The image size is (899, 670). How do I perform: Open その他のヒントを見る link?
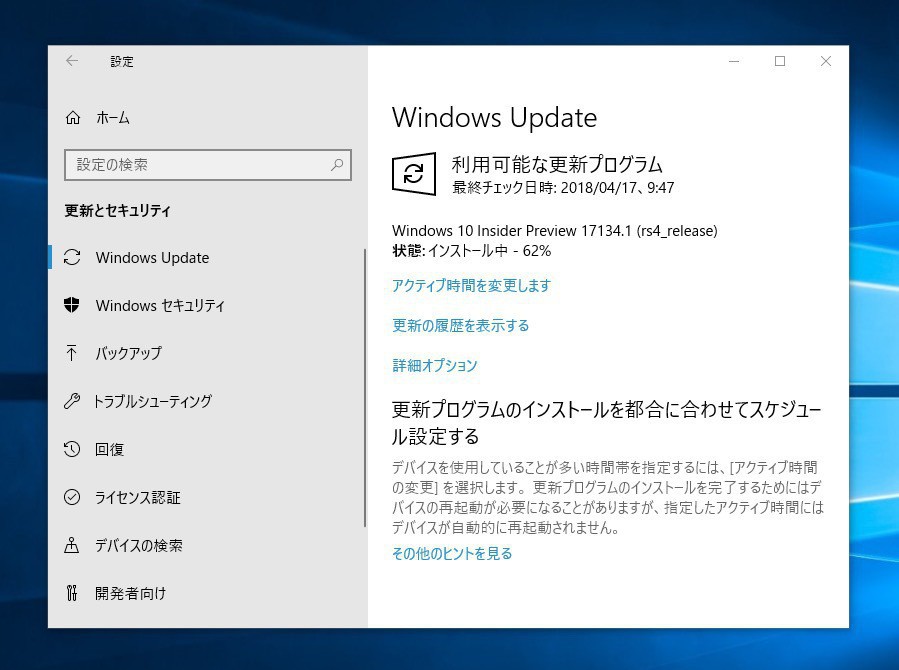(x=450, y=553)
